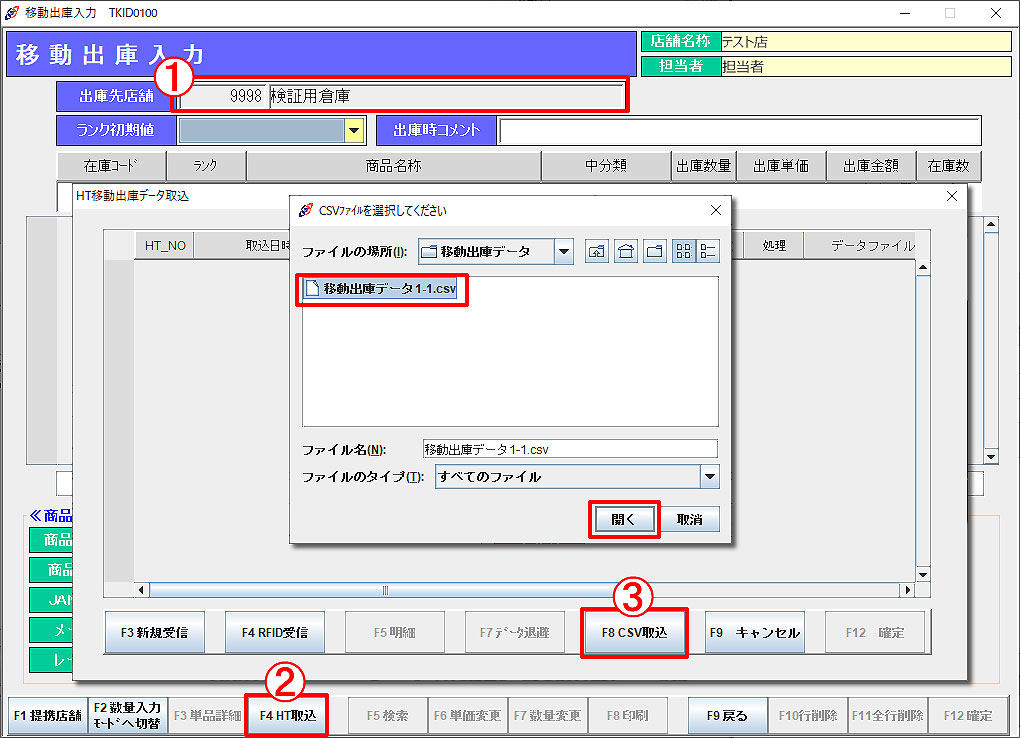Image resolution: width=1020 pixels, height=738 pixels.
Task: Click the F9 戻る button
Action: click(x=727, y=715)
